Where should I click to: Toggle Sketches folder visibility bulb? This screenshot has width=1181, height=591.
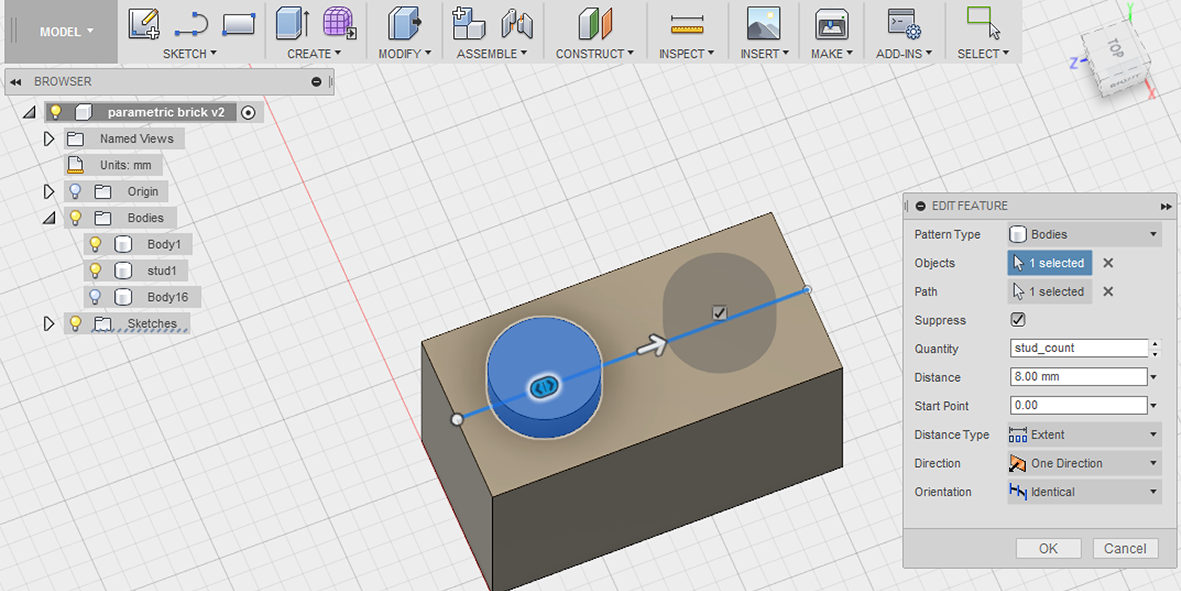(75, 323)
